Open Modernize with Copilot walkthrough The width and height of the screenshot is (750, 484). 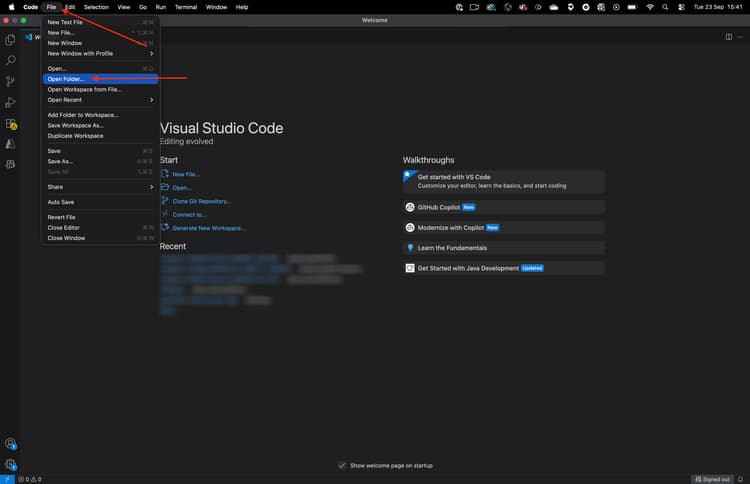click(503, 228)
